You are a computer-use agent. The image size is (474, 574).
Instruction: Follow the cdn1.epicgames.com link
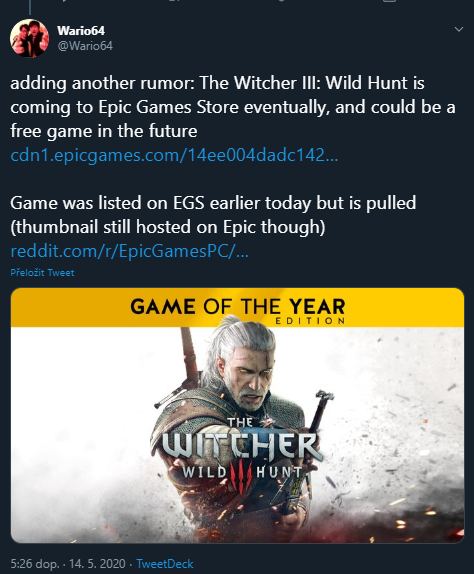[174, 155]
